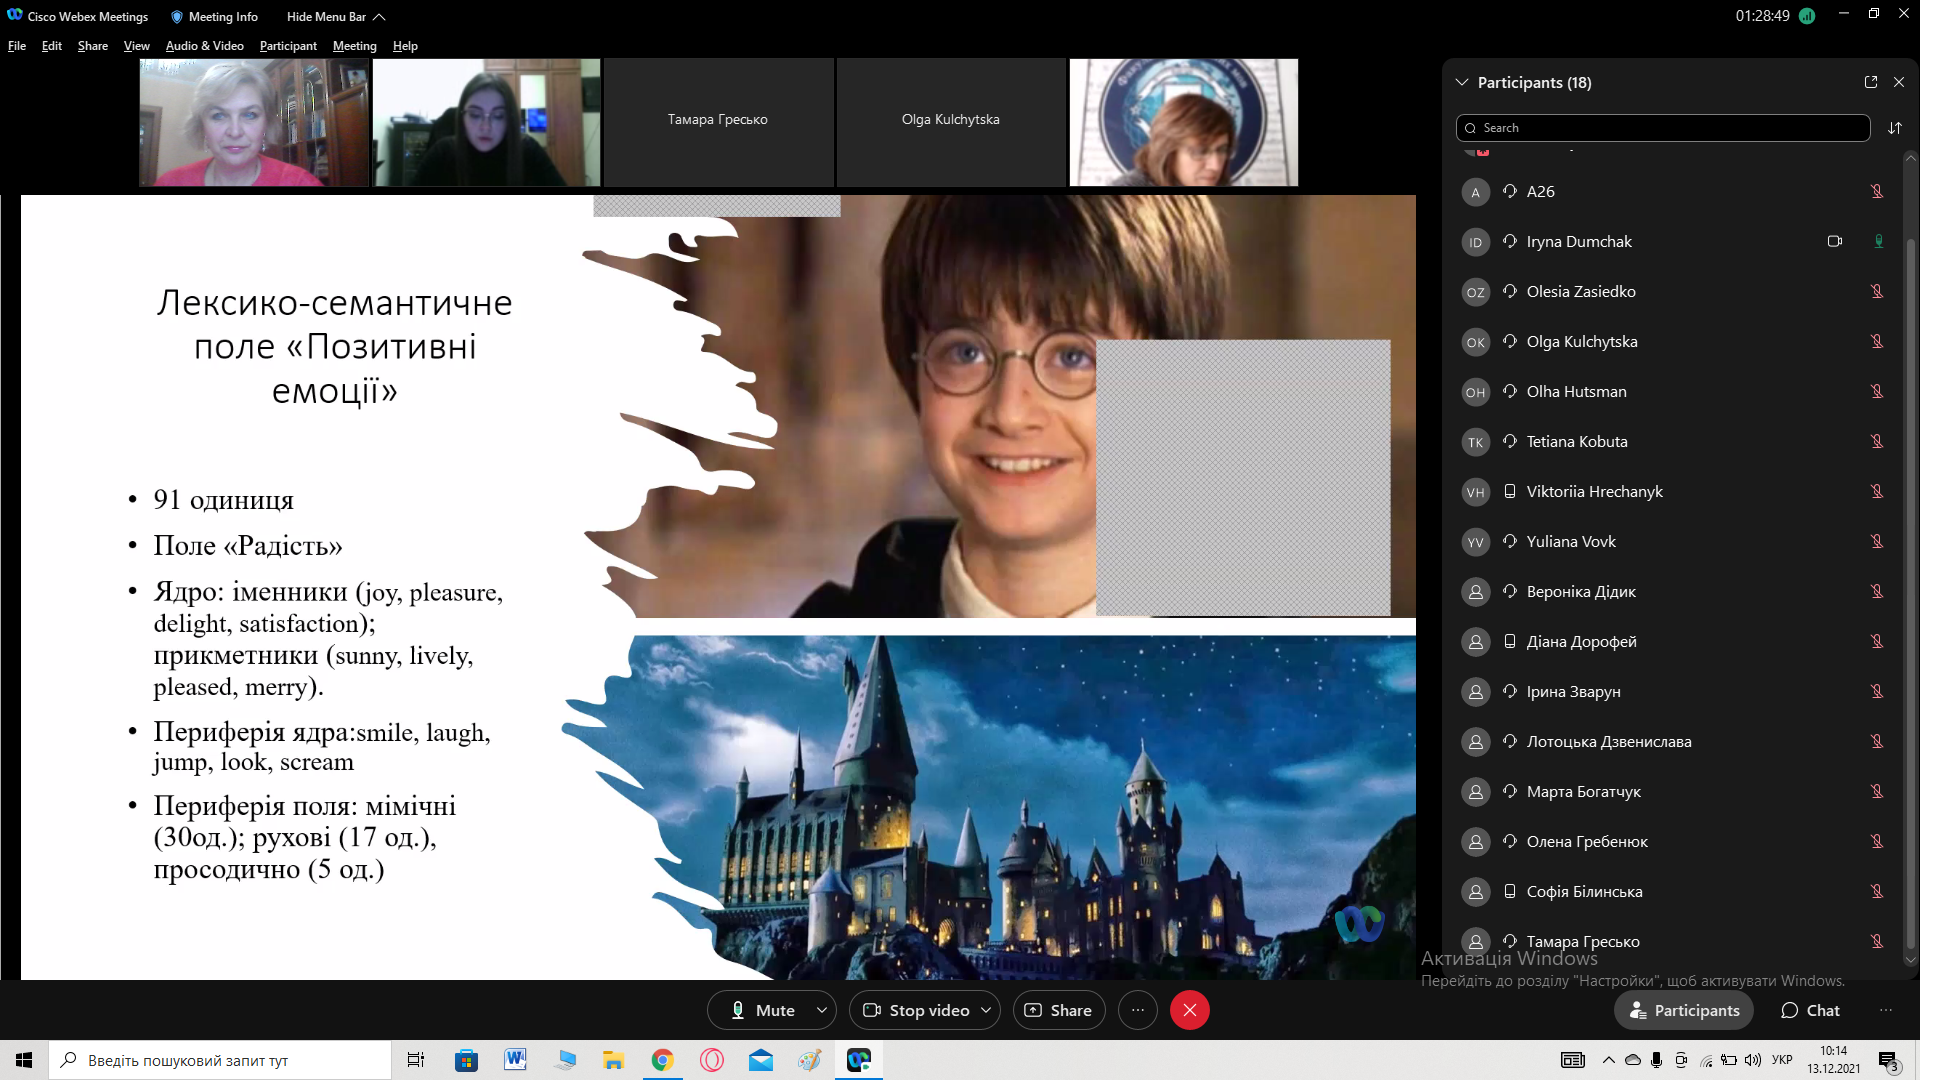Toggle the Stop video button
Image resolution: width=1936 pixels, height=1080 pixels.
[915, 1010]
